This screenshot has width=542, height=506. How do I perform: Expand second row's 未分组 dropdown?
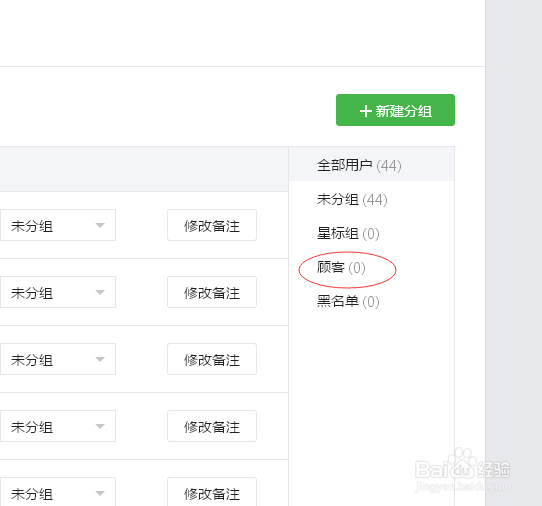click(58, 292)
